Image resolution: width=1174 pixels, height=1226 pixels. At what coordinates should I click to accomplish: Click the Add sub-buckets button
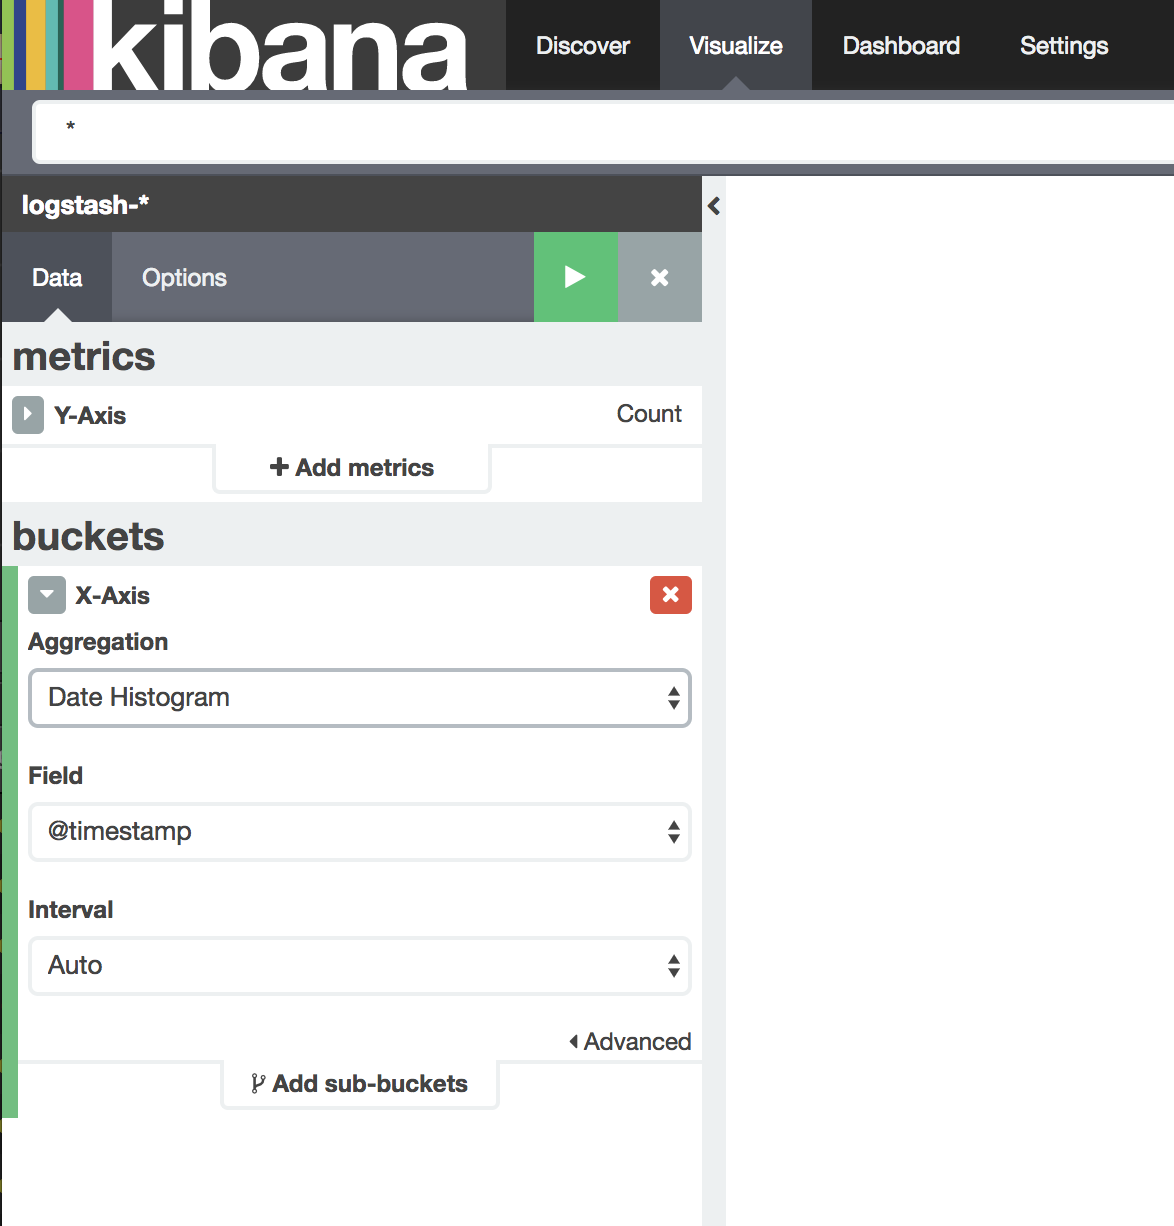pyautogui.click(x=360, y=1084)
